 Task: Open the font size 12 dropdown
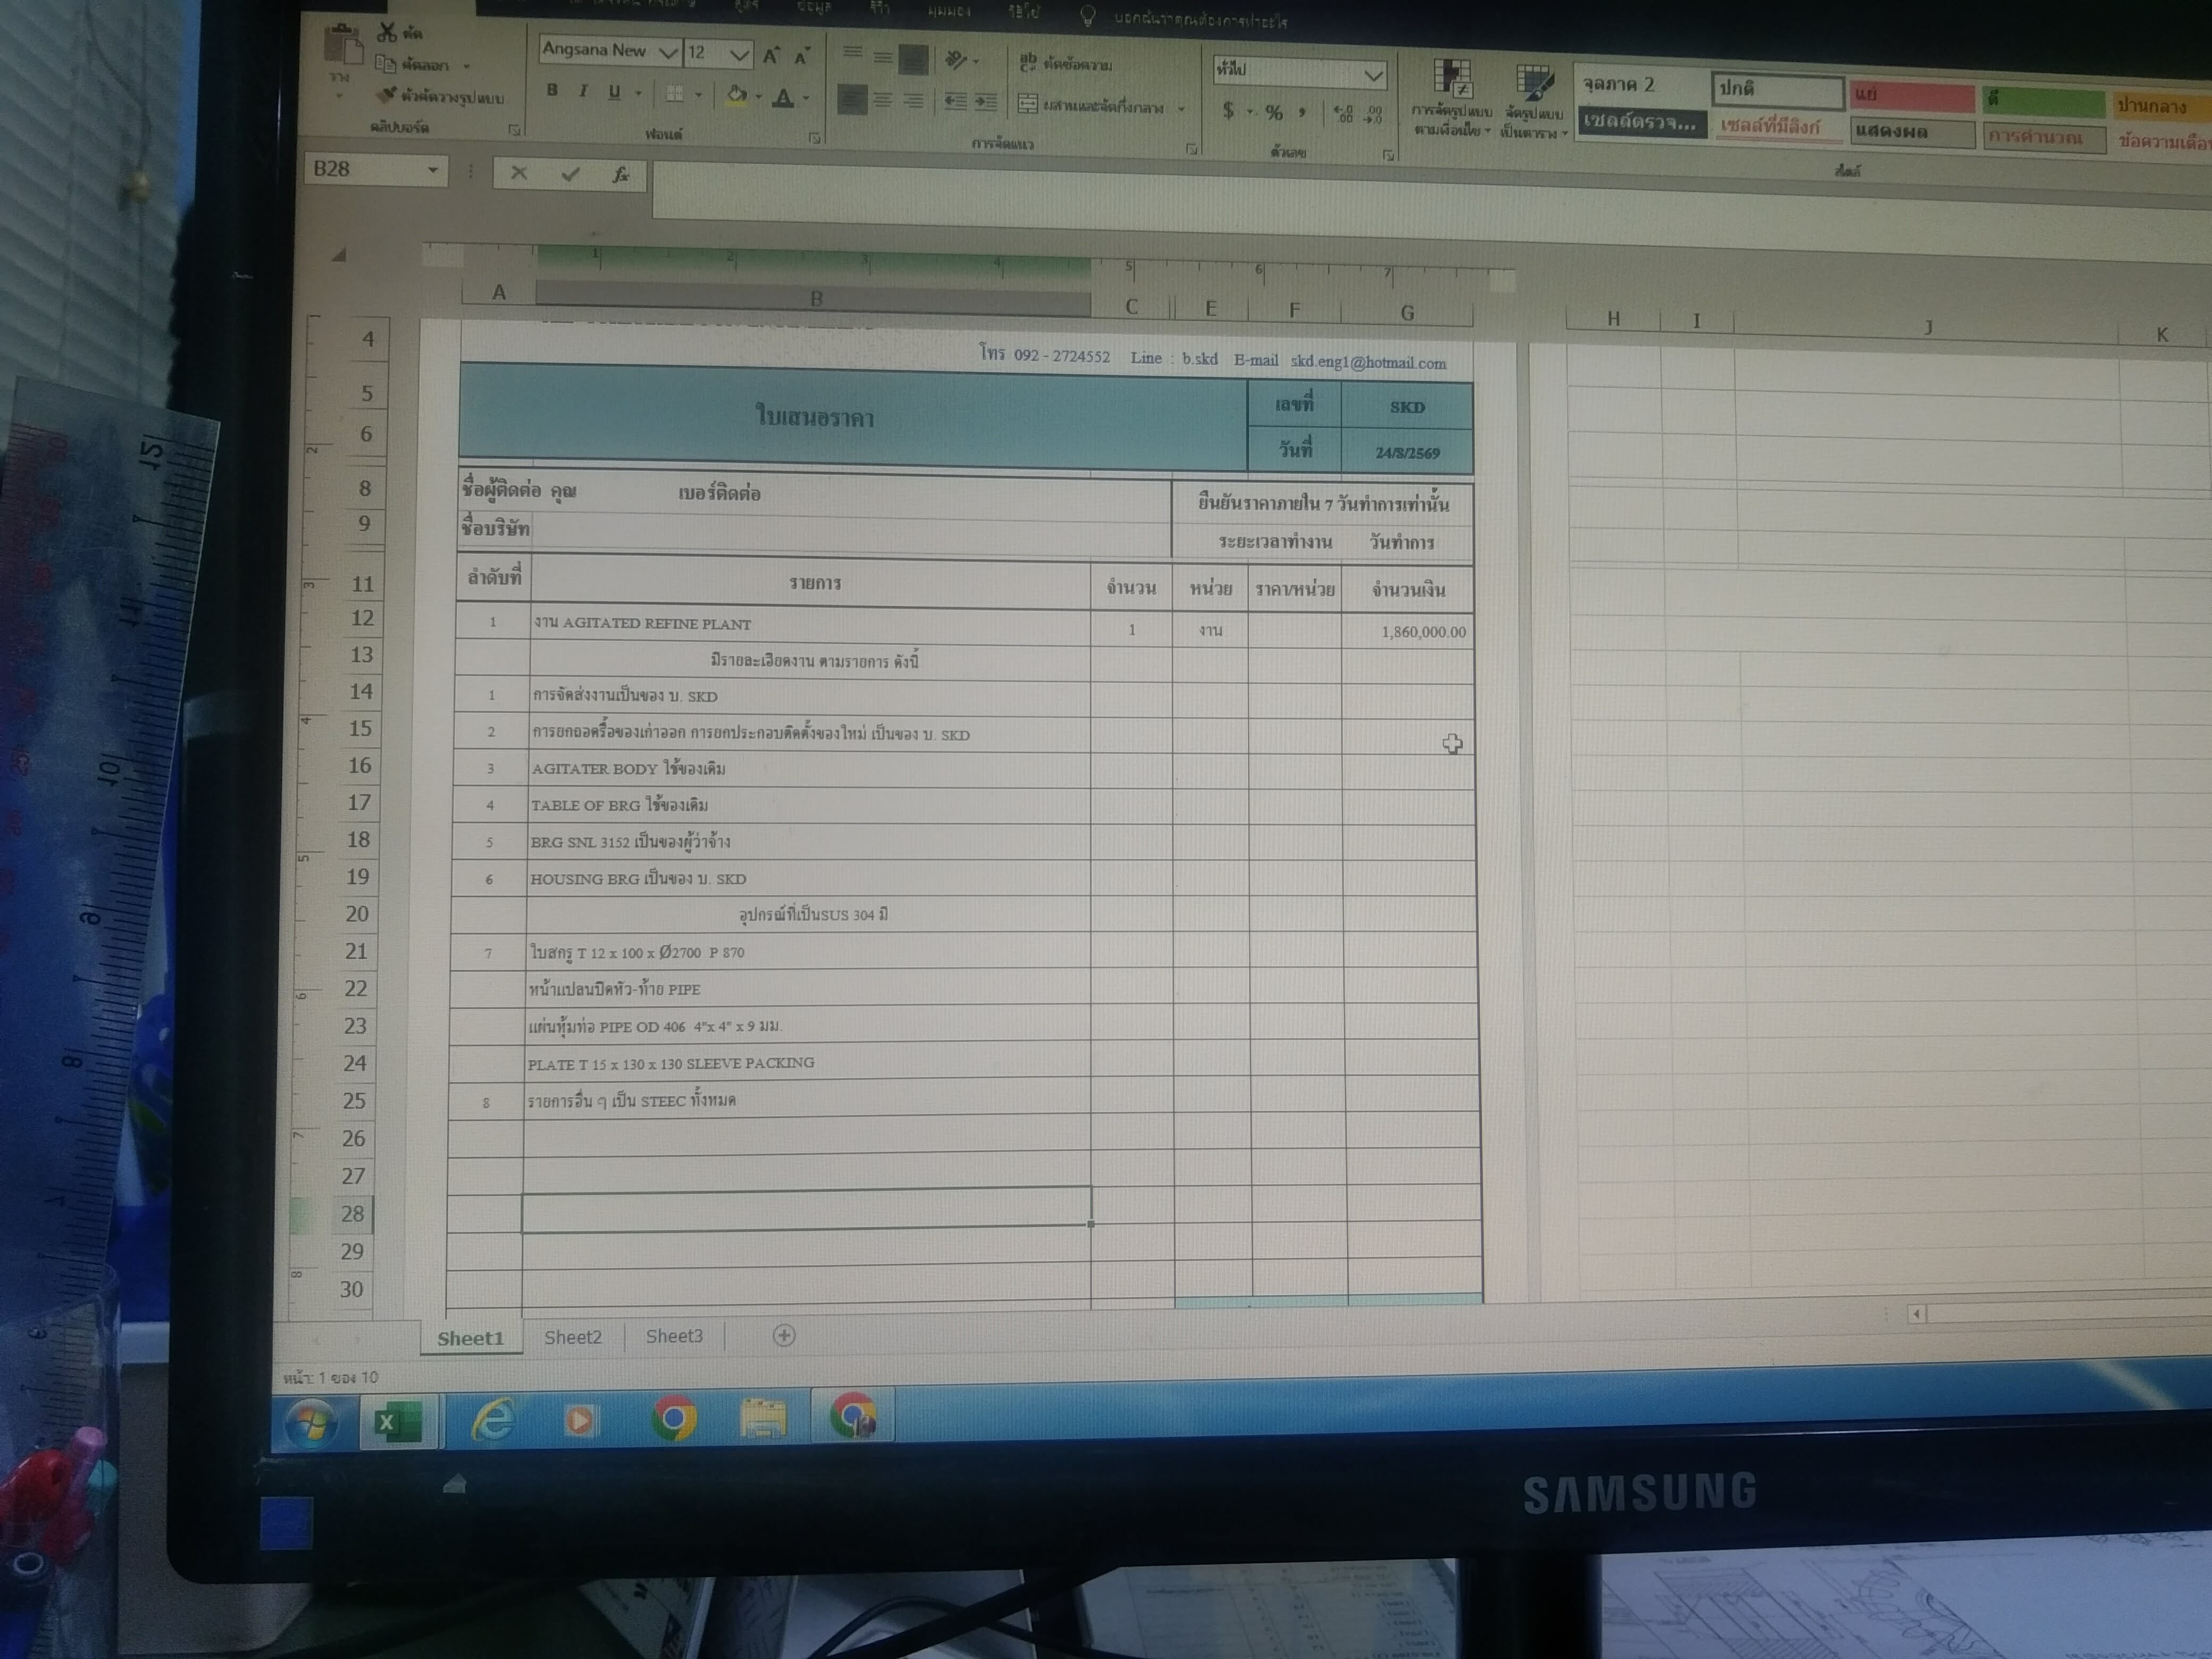pos(739,55)
